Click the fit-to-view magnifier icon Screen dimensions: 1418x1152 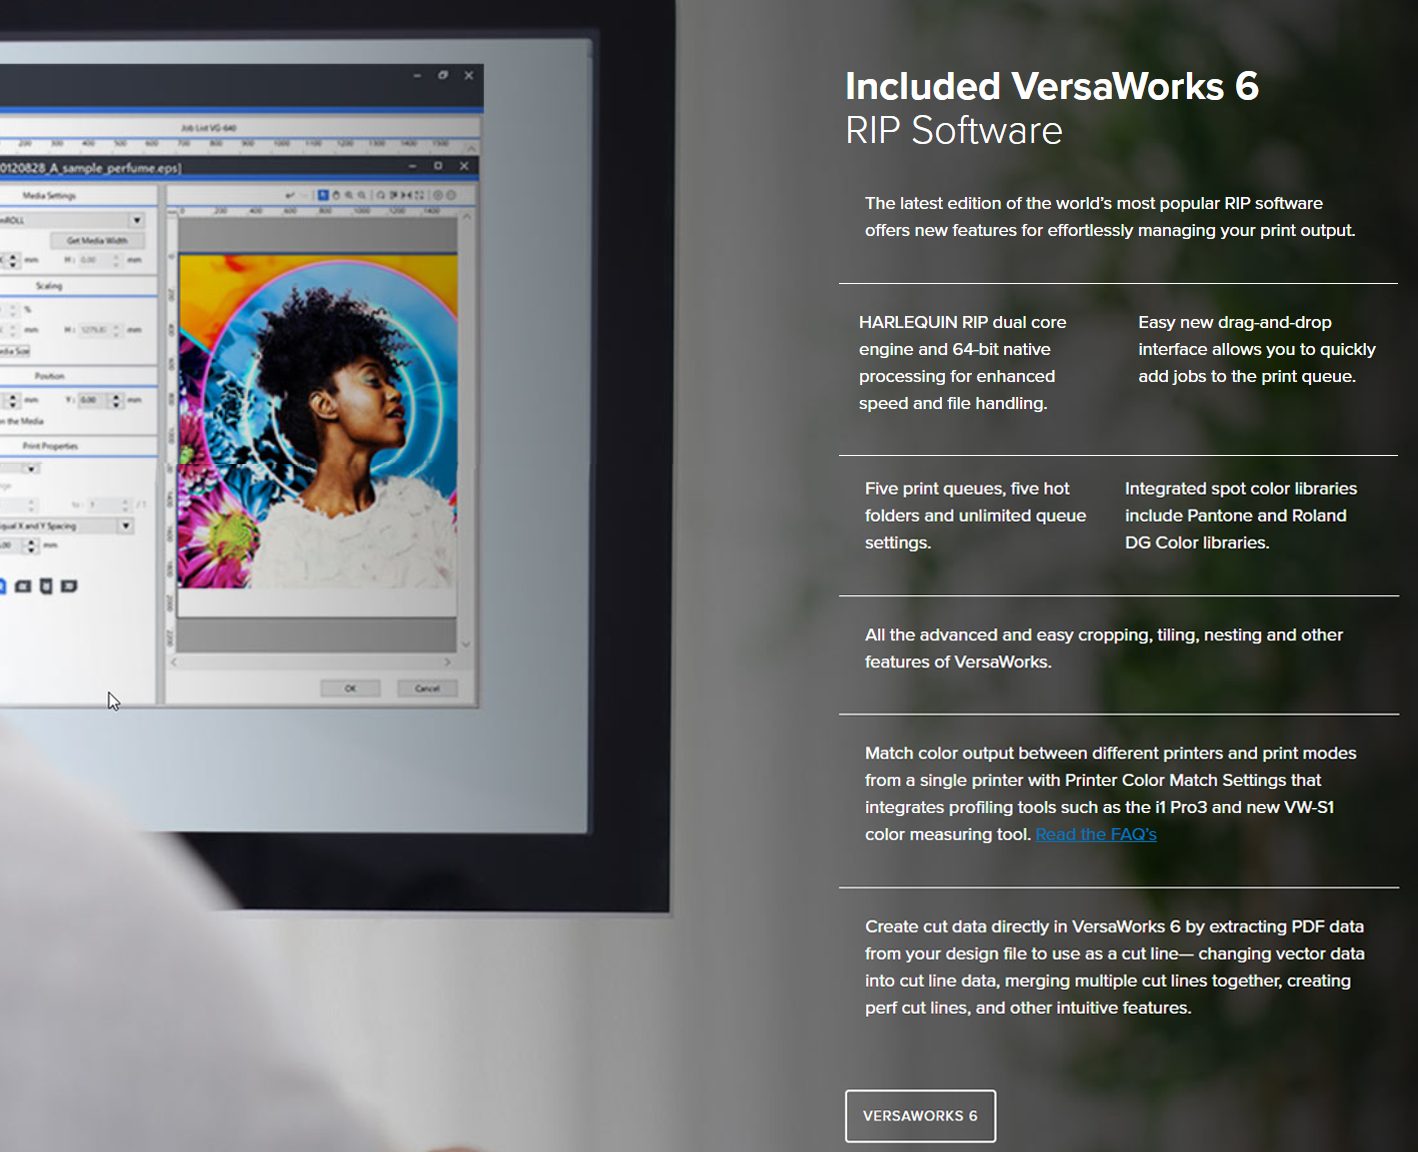(381, 195)
